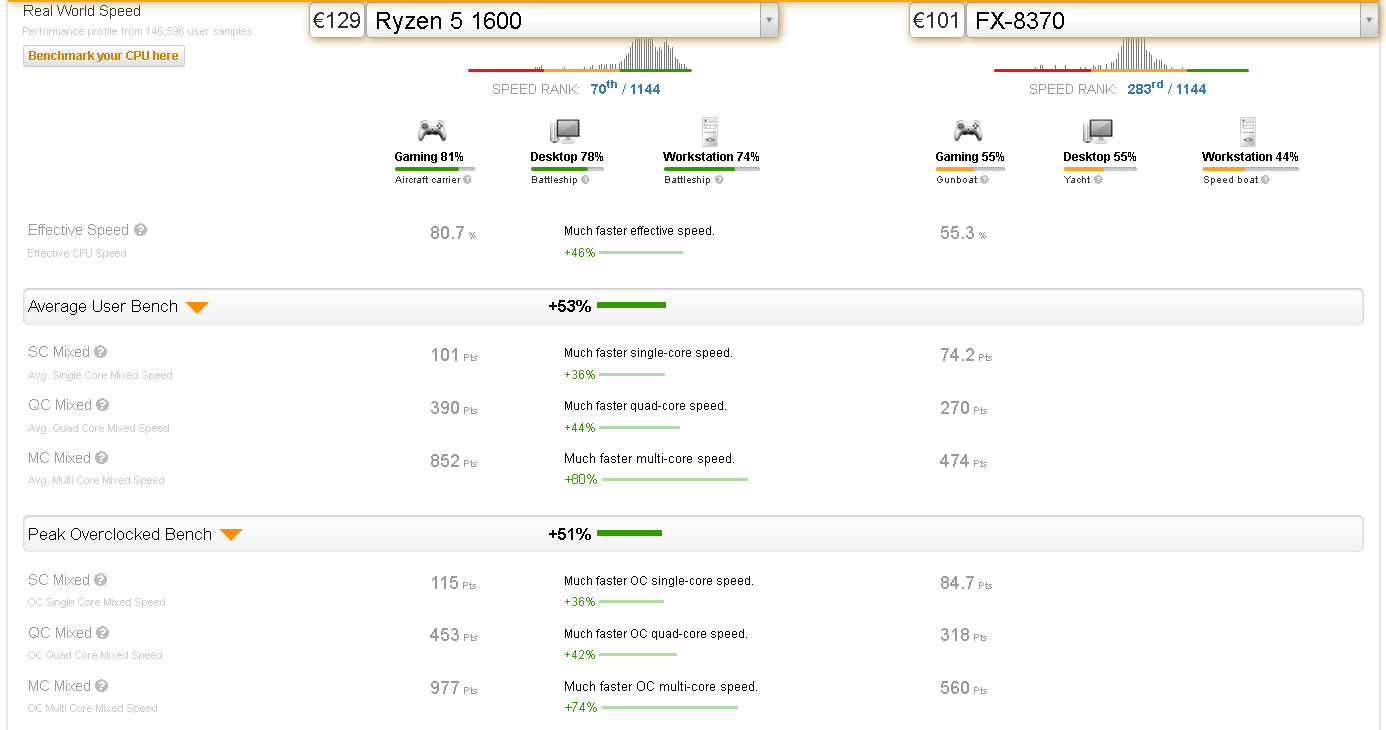The width and height of the screenshot is (1386, 730).
Task: Click the help icon under Desktop 78%
Action: pos(585,180)
